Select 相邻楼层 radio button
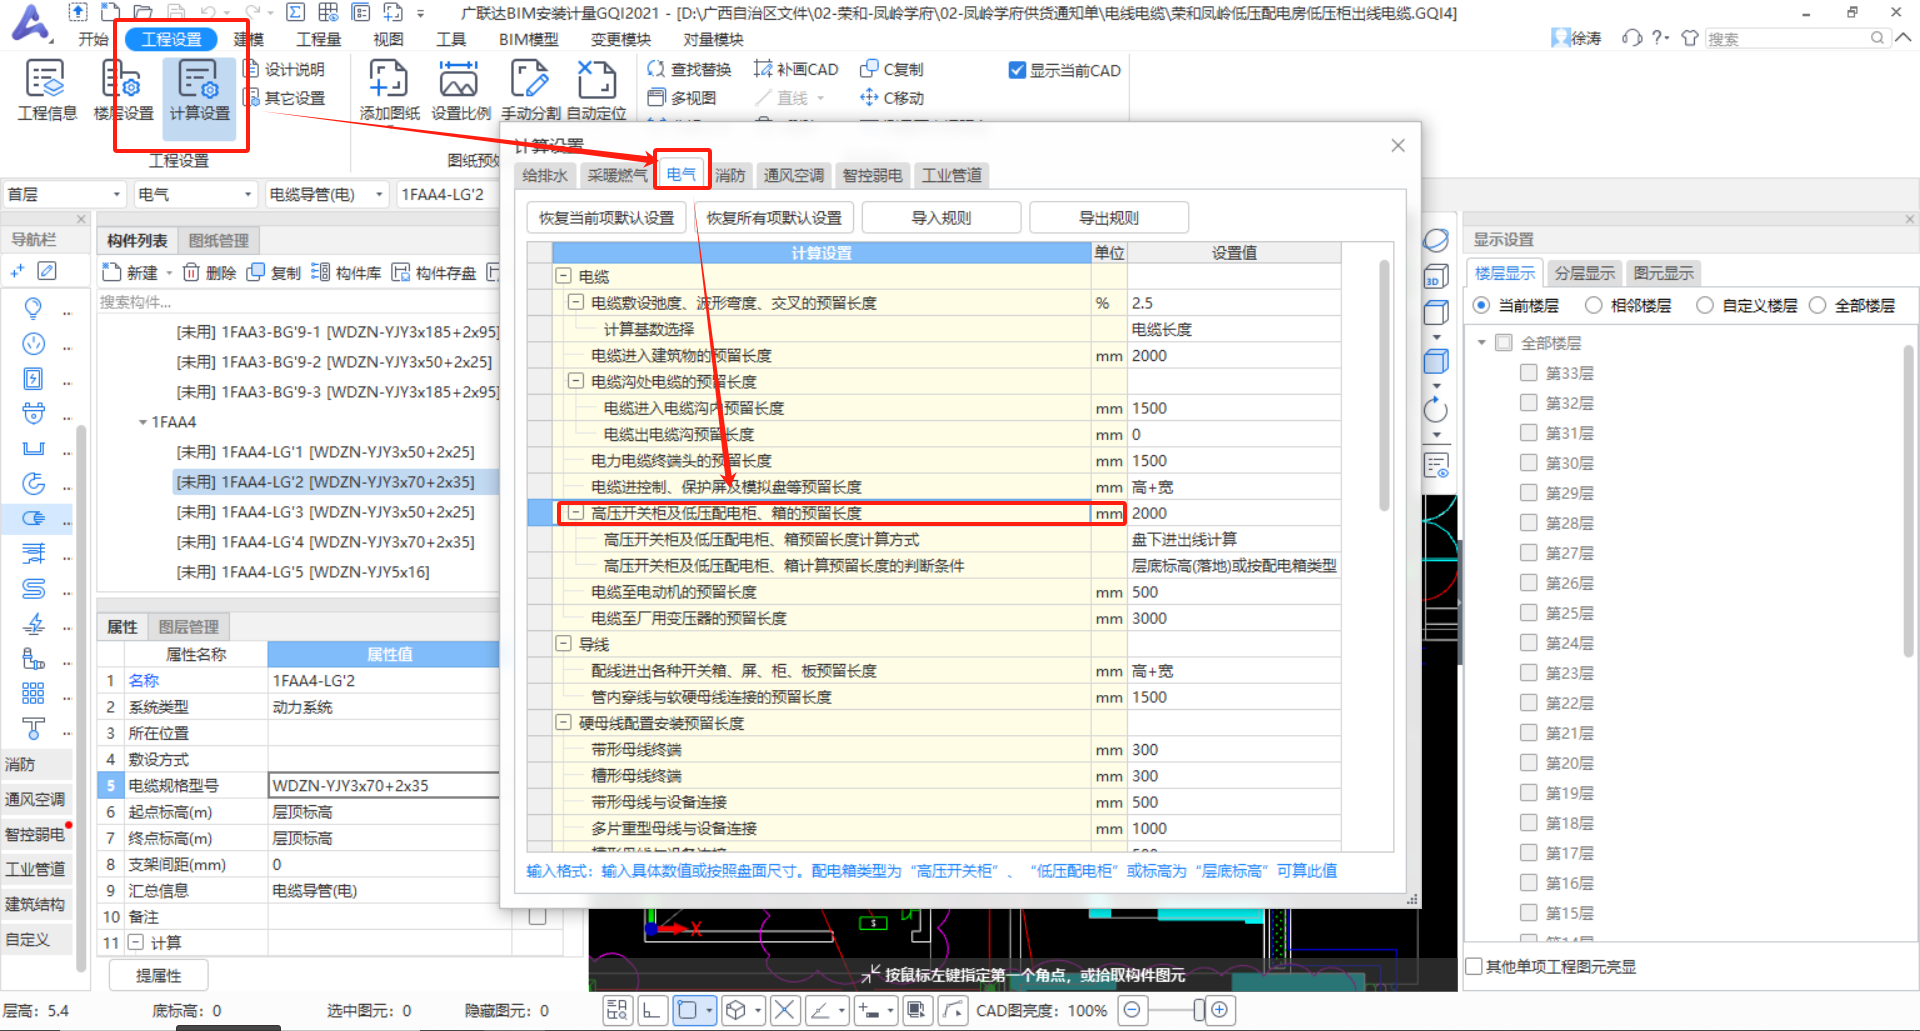Screen dimensions: 1920x1031 click(1593, 305)
